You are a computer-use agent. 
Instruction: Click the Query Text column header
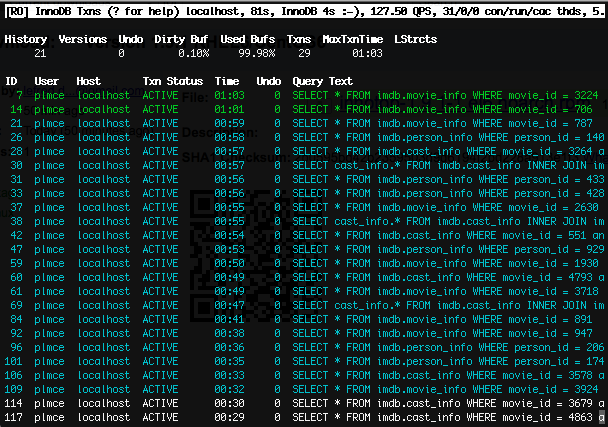[322, 81]
